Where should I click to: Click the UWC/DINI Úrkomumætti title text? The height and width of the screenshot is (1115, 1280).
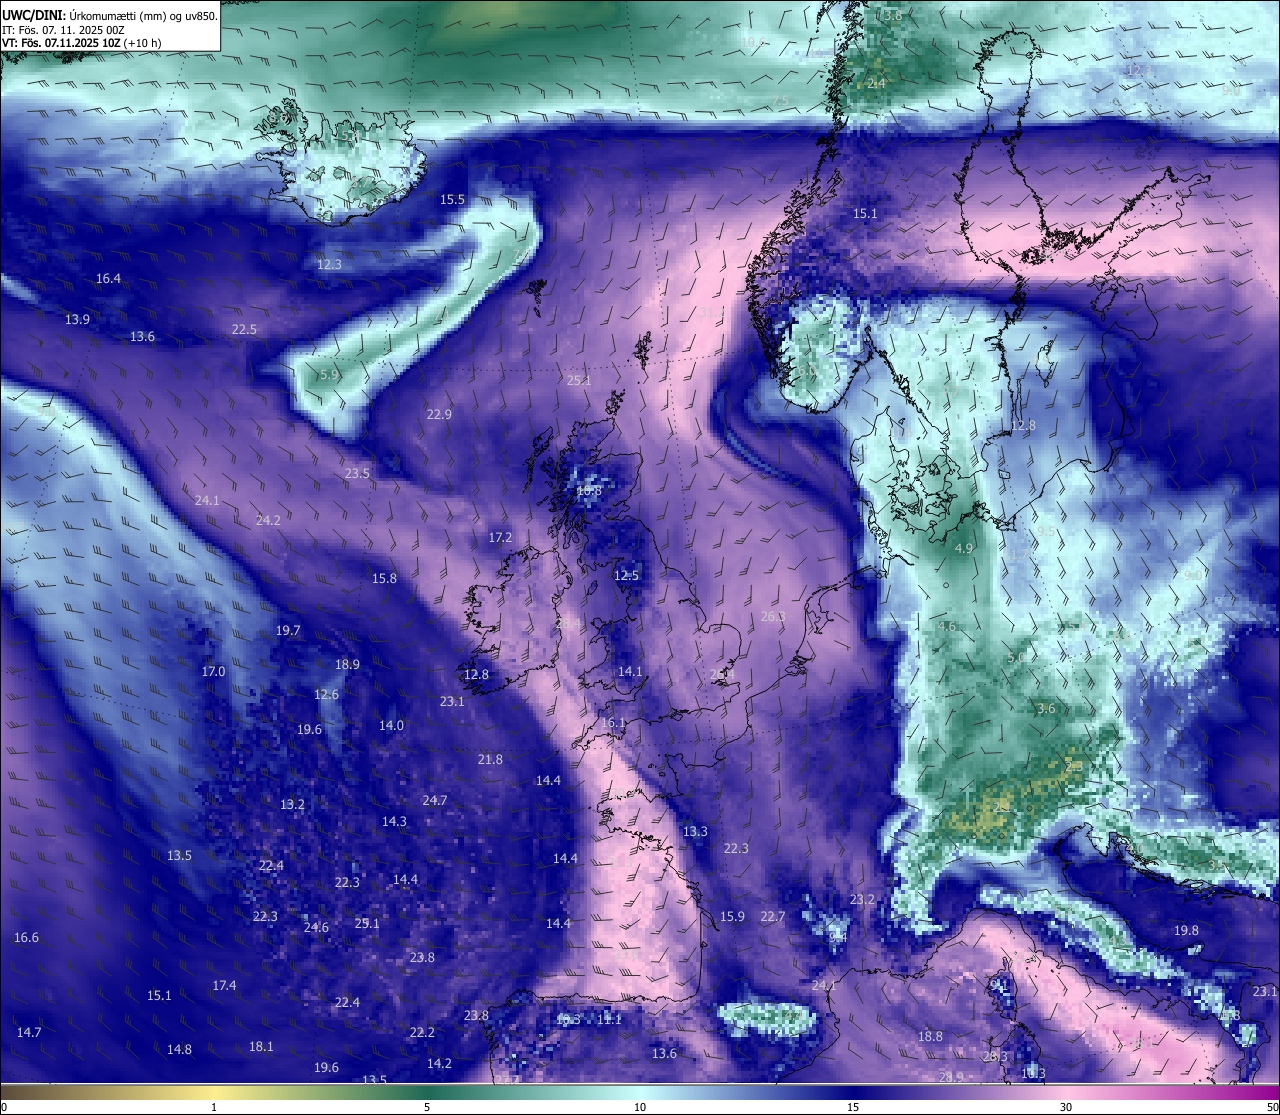[x=110, y=16]
